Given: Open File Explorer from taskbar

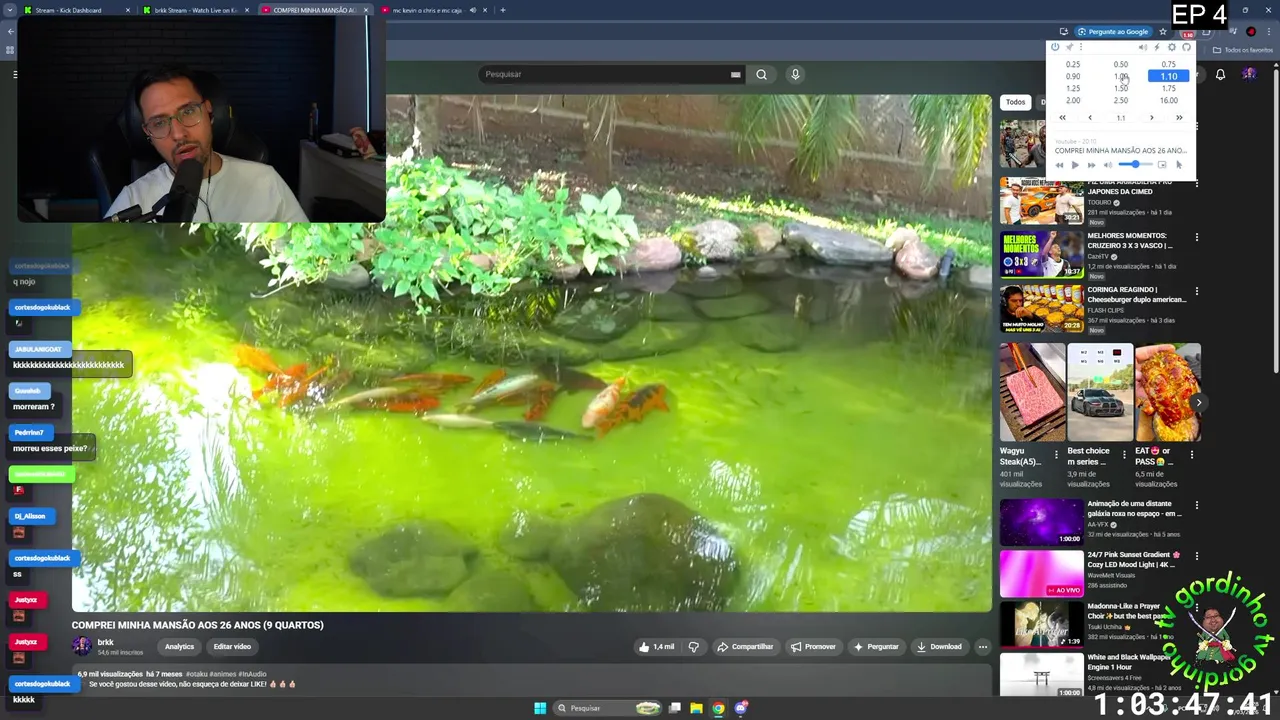Looking at the screenshot, I should 696,708.
